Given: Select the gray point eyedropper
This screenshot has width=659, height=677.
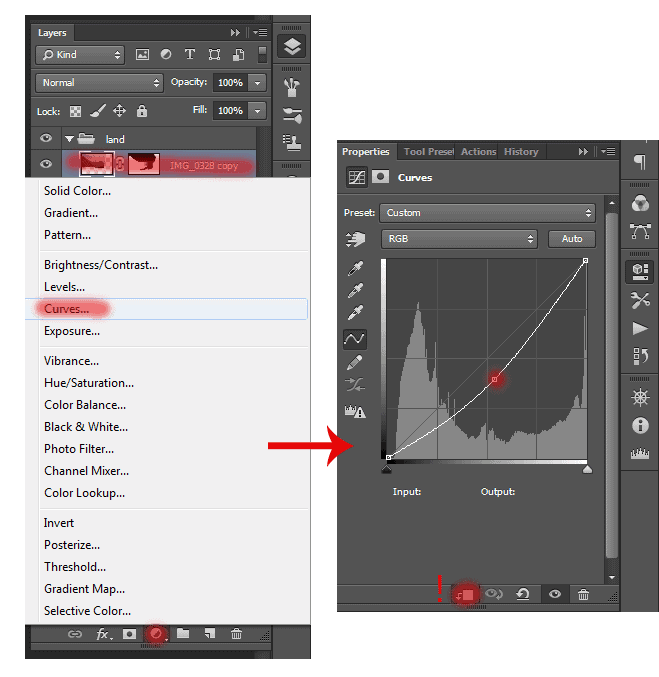Looking at the screenshot, I should [355, 290].
